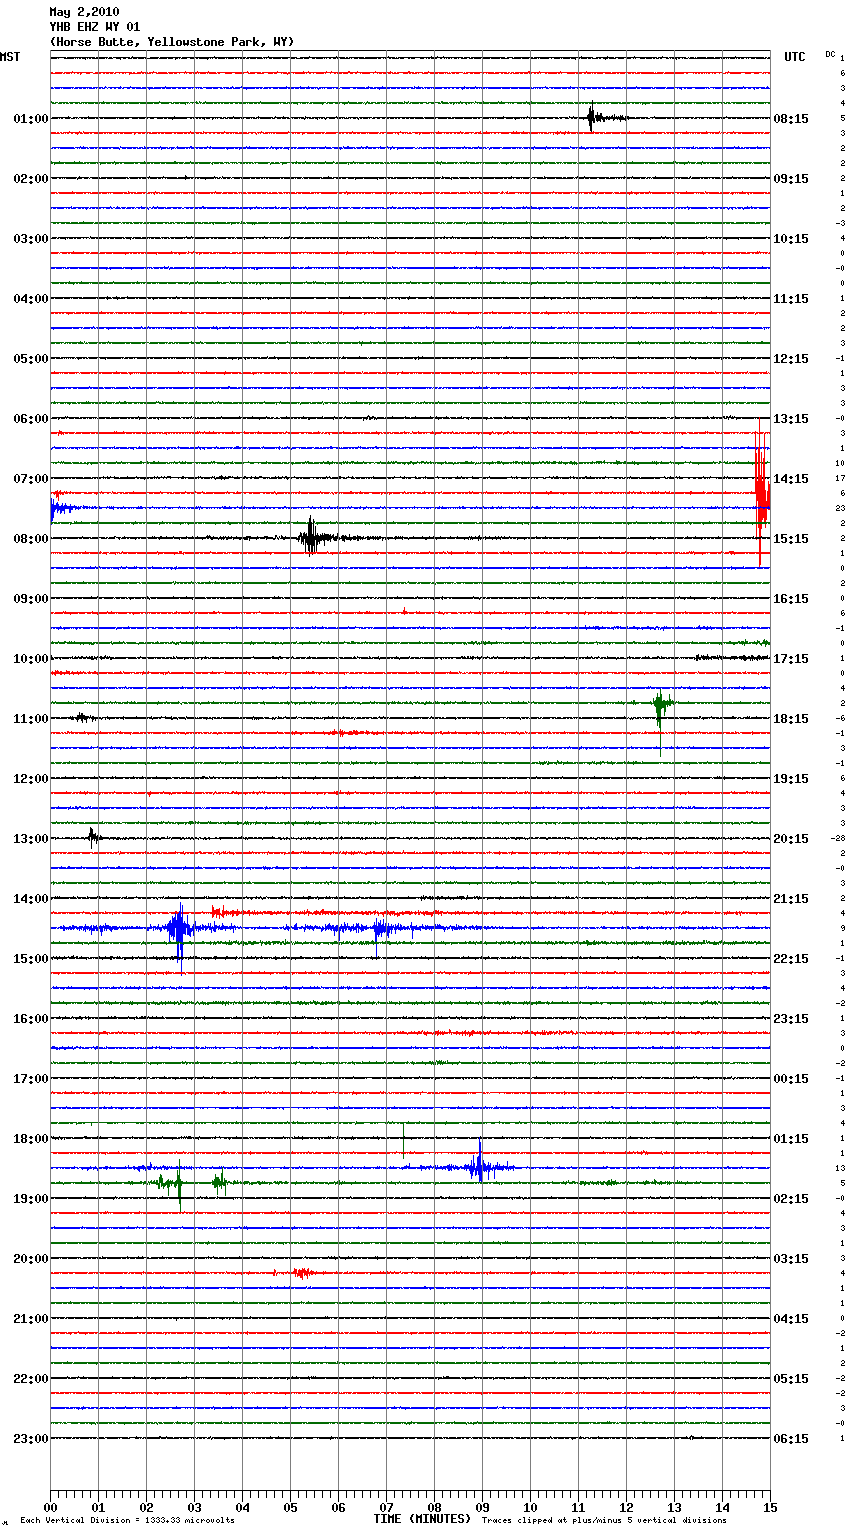Select the 03:00 MST time label
Image resolution: width=850 pixels, height=1534 pixels.
click(x=30, y=239)
